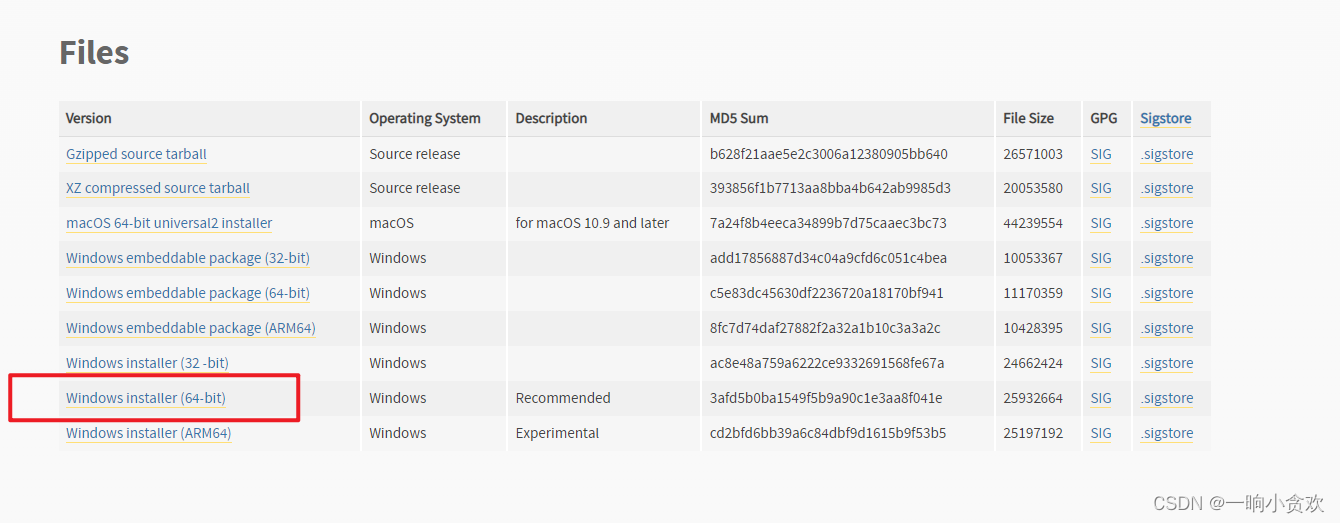This screenshot has width=1340, height=523.
Task: Download the recommended Windows installer (64-bit)
Action: coord(146,398)
